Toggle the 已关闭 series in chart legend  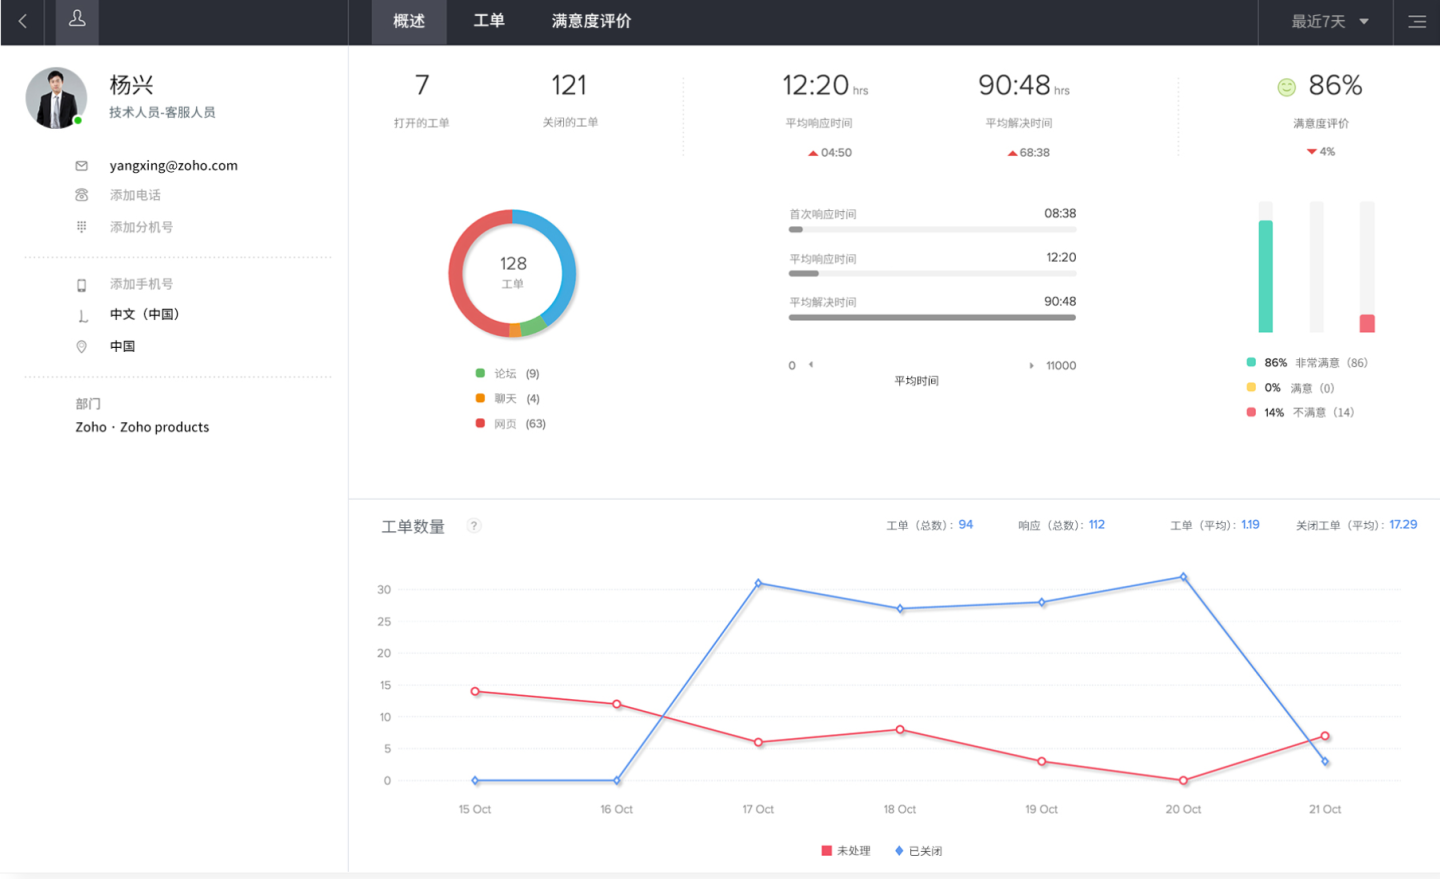point(918,851)
